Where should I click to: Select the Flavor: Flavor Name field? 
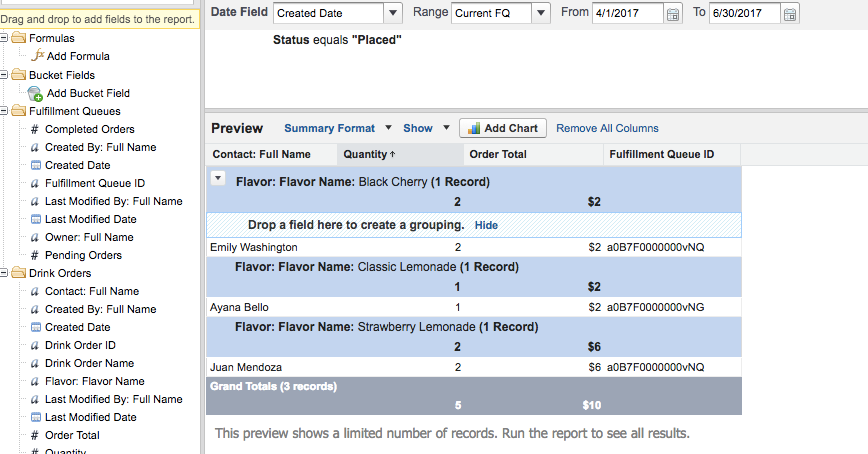[94, 381]
